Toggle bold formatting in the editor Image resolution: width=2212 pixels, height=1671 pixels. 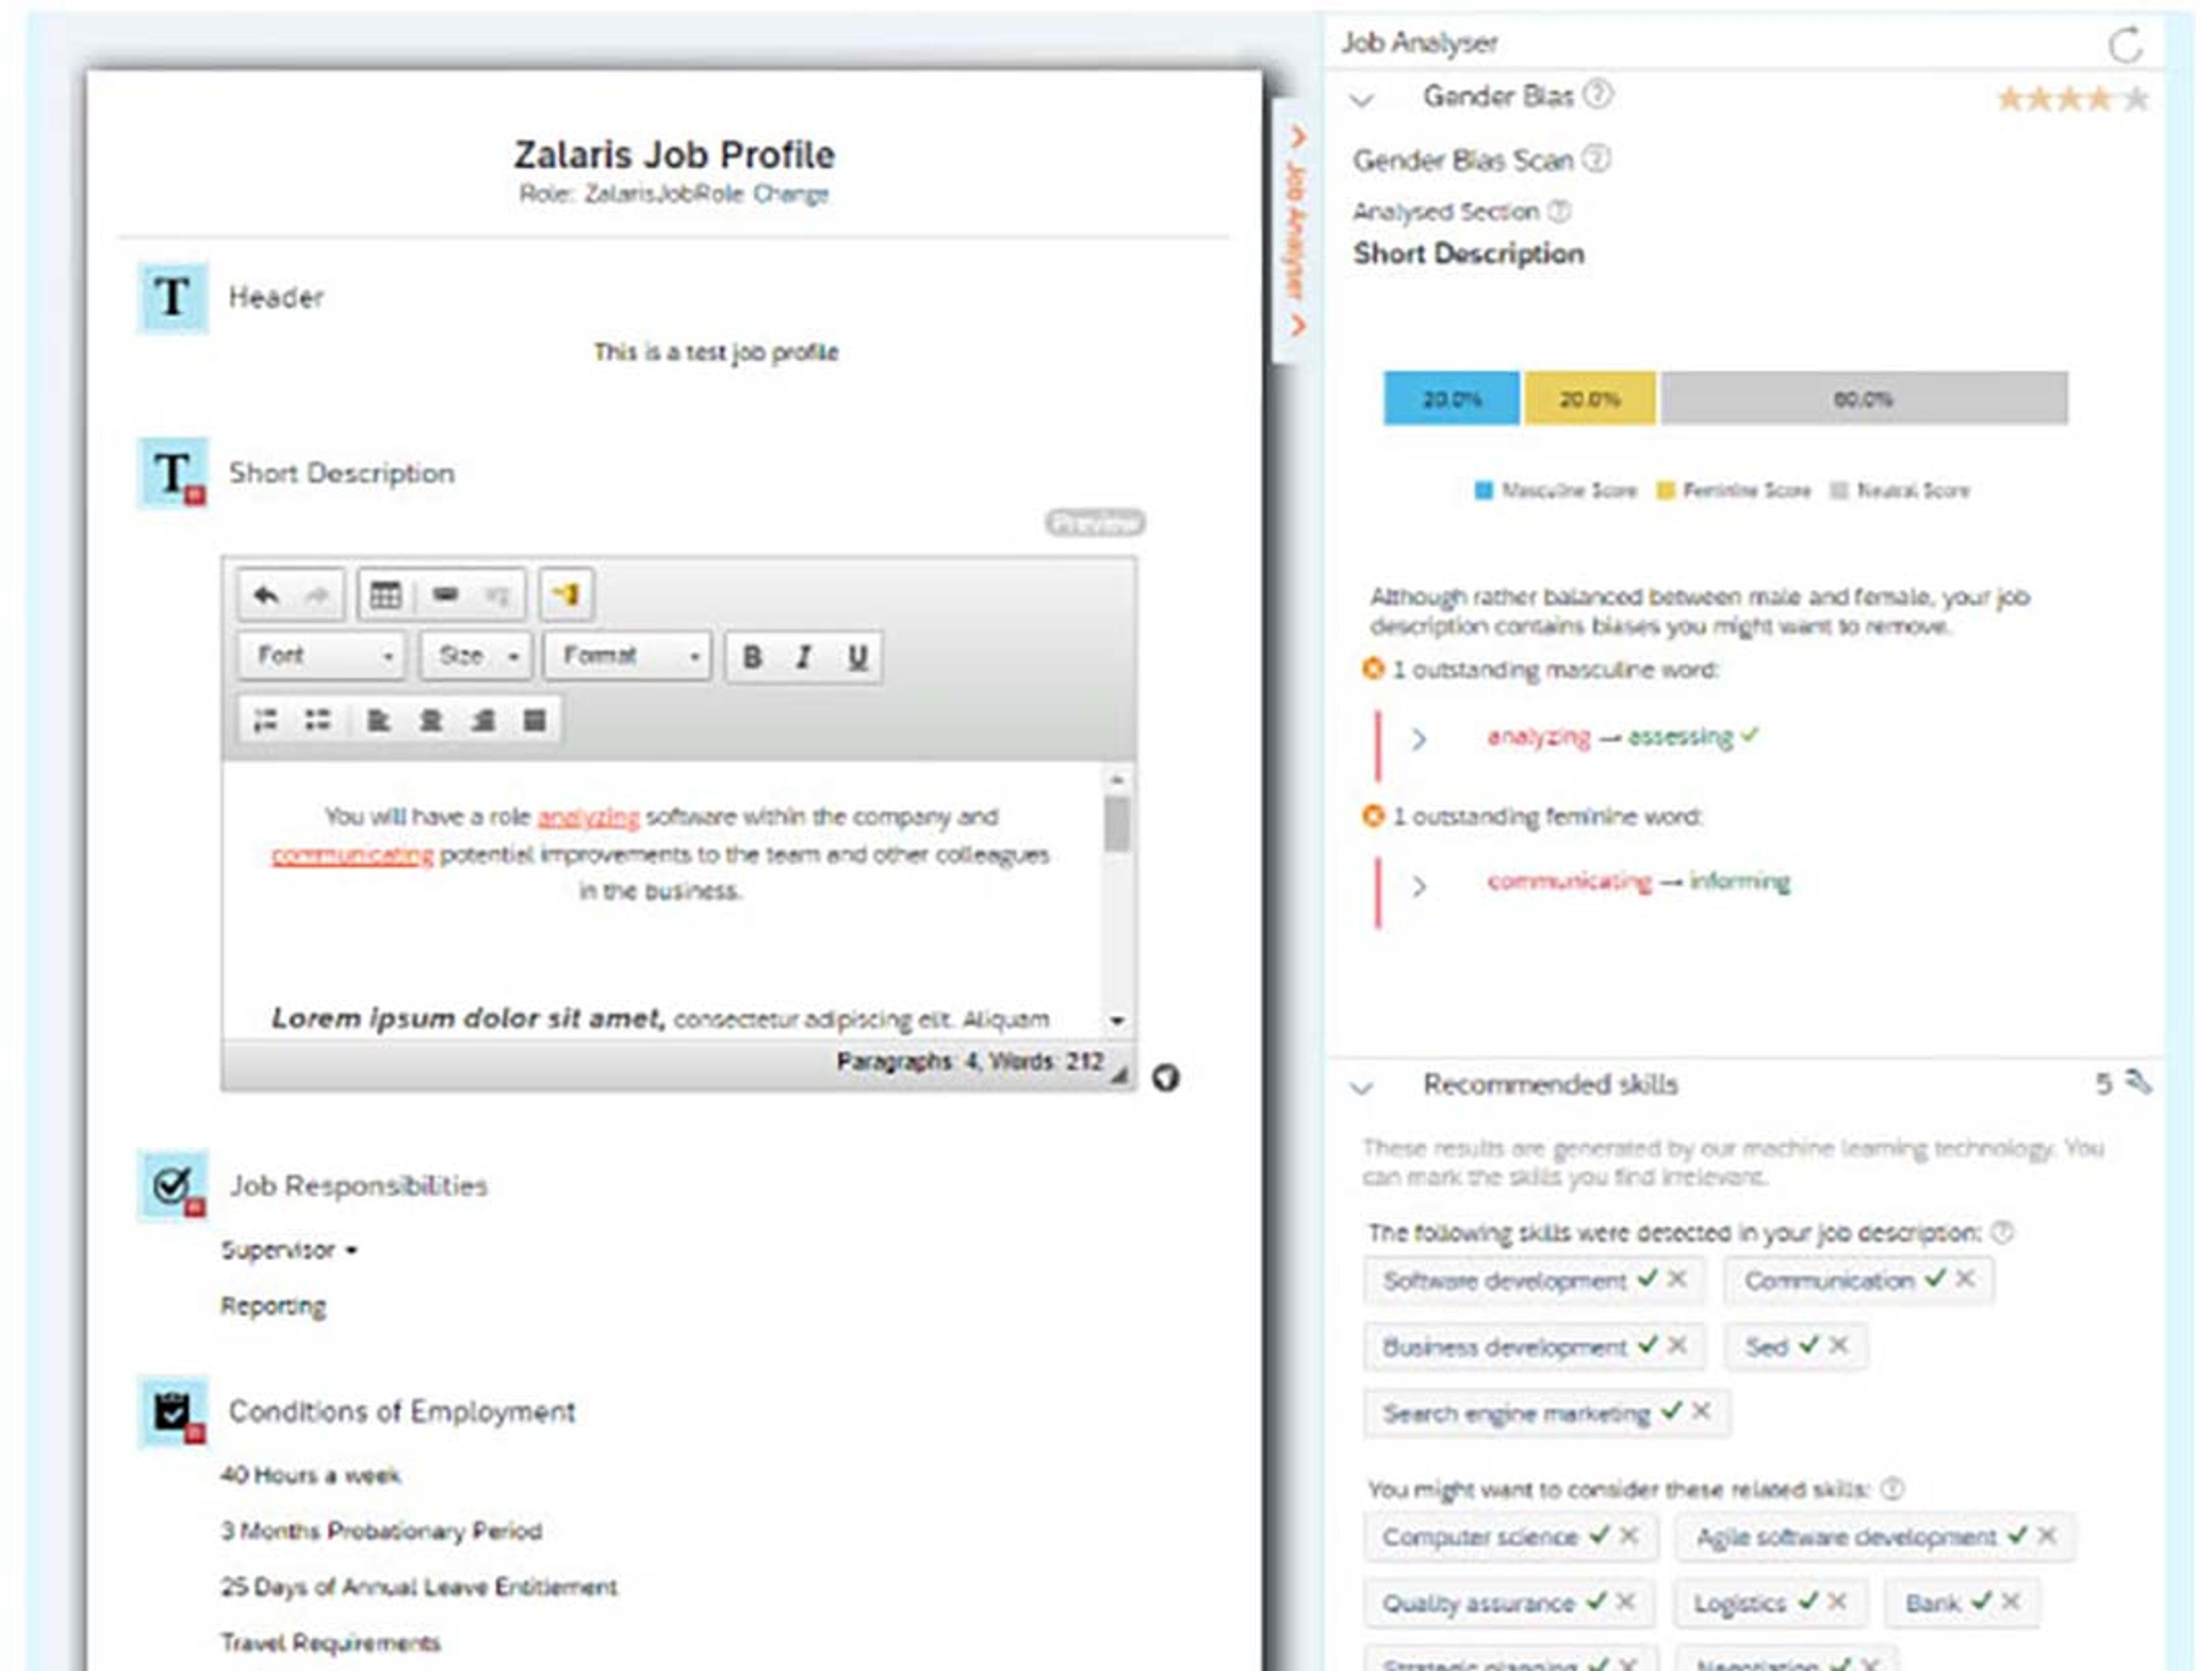(752, 657)
